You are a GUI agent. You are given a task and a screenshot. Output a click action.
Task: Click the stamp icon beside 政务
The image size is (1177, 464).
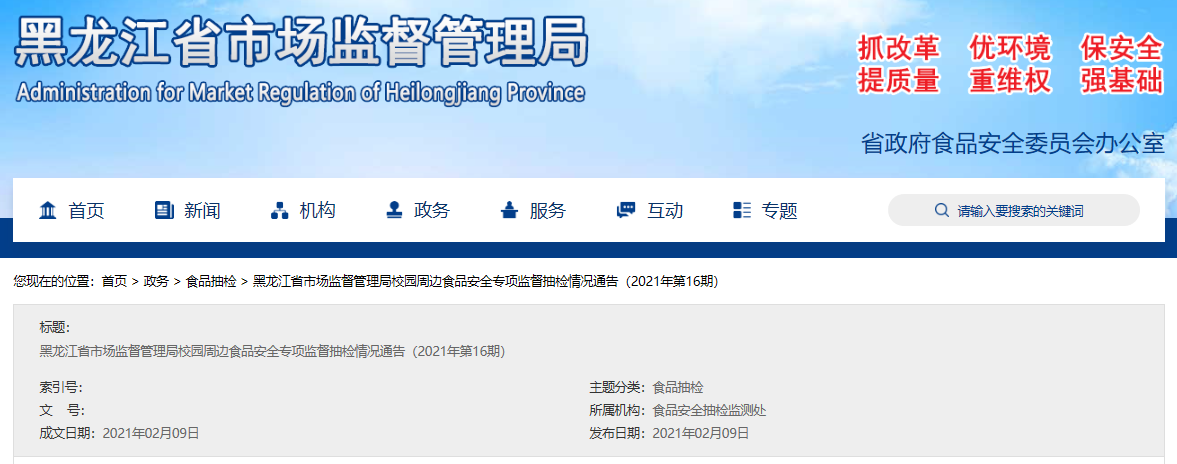tap(395, 210)
